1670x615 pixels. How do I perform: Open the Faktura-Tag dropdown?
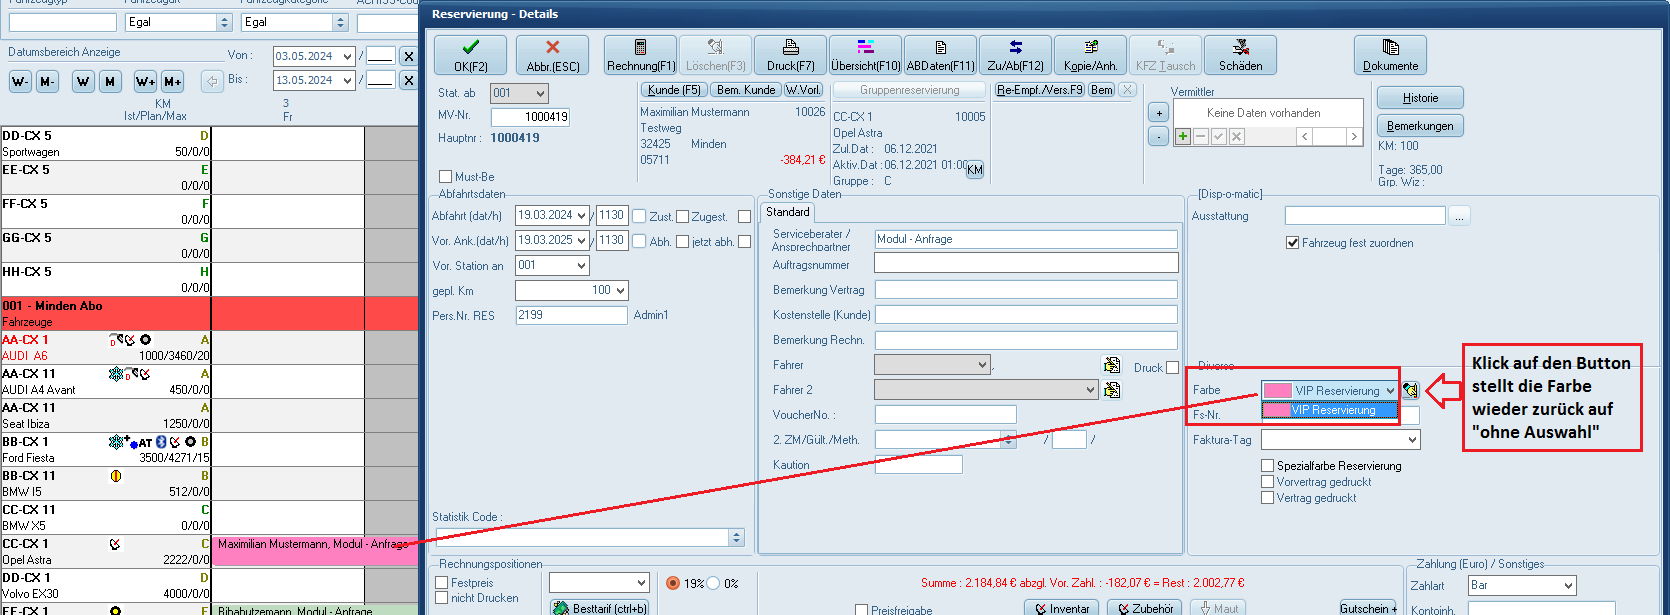tap(1412, 440)
